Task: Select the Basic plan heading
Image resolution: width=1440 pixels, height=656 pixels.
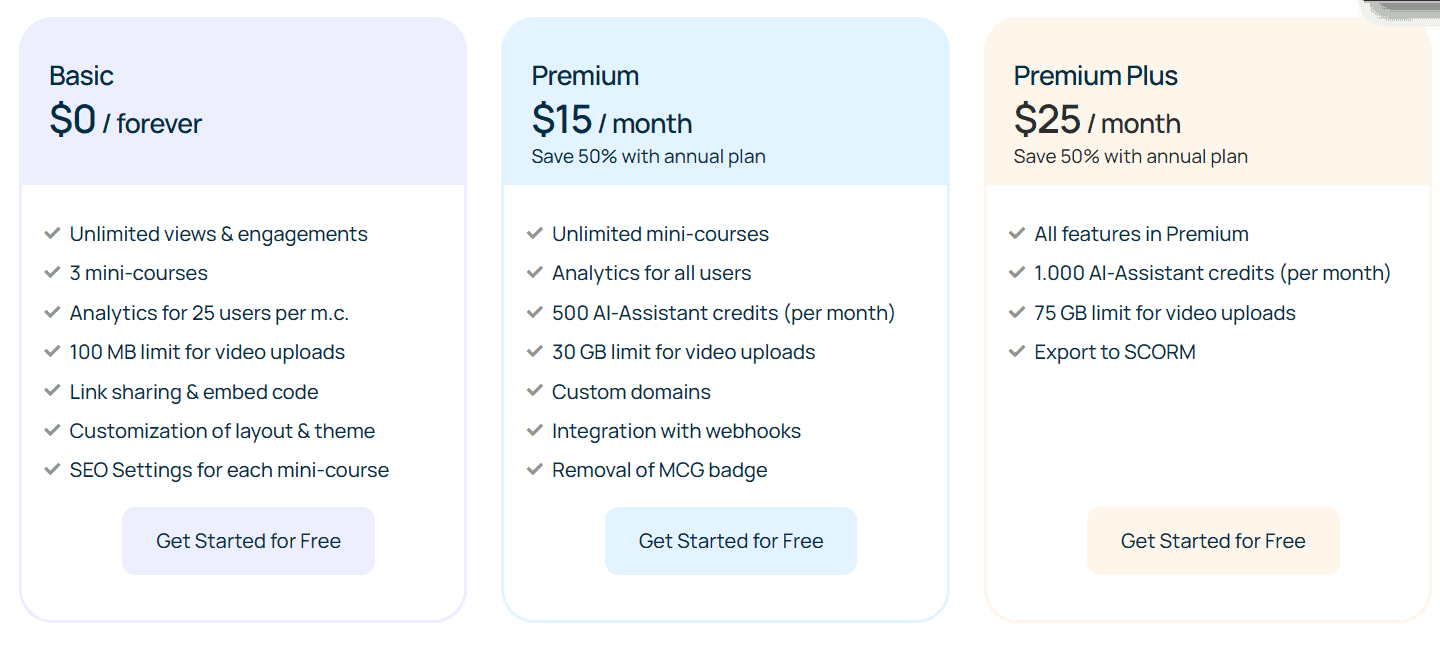Action: pyautogui.click(x=82, y=75)
